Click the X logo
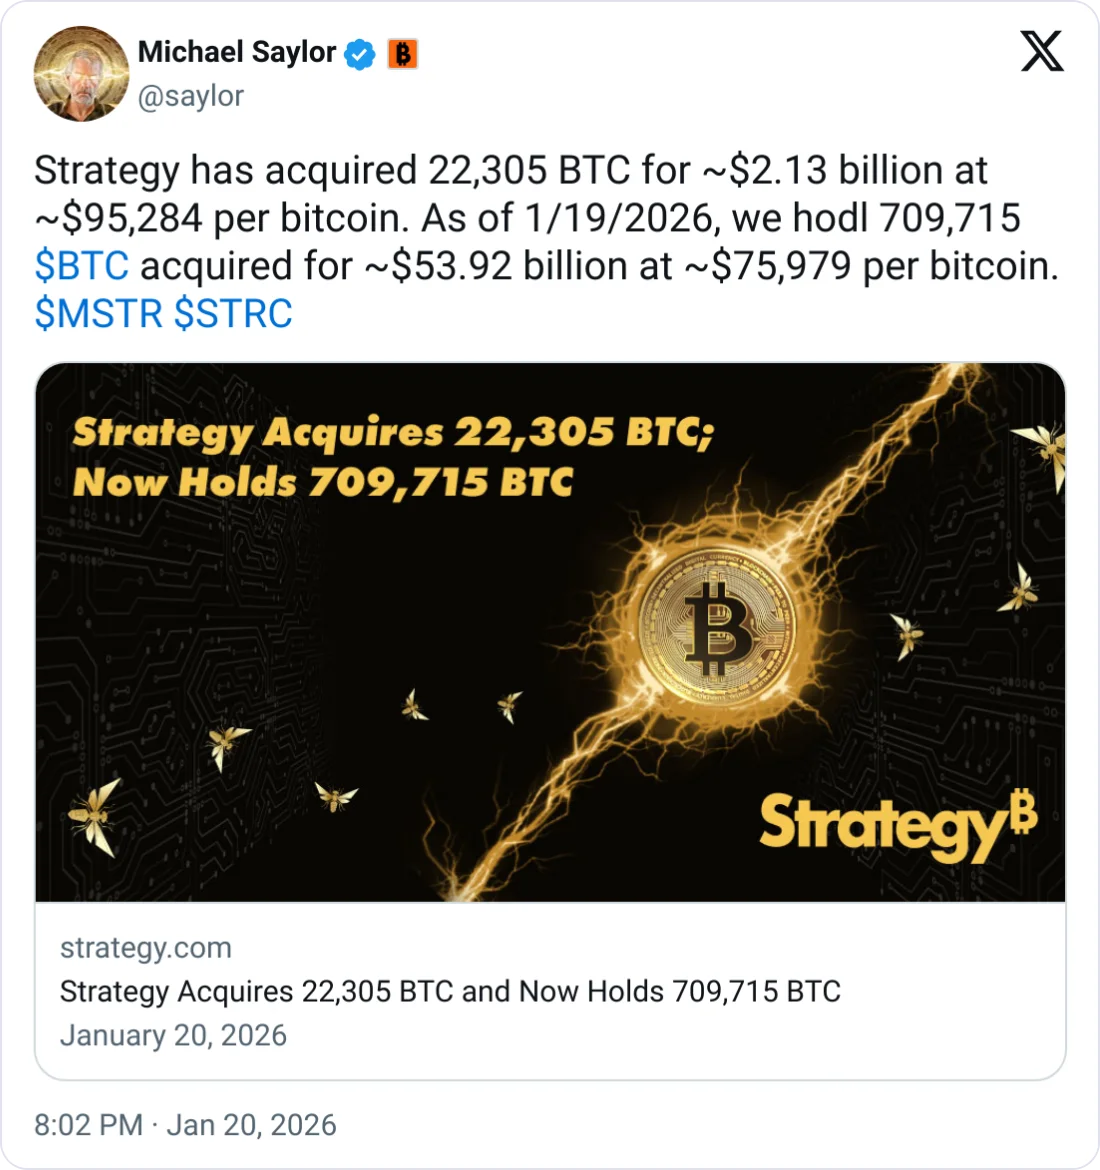This screenshot has height=1170, width=1100. point(1042,50)
